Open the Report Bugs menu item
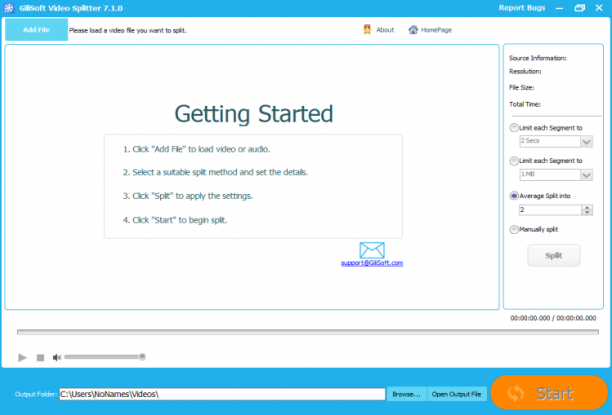Screen dimensions: 612x415 pyautogui.click(x=522, y=8)
